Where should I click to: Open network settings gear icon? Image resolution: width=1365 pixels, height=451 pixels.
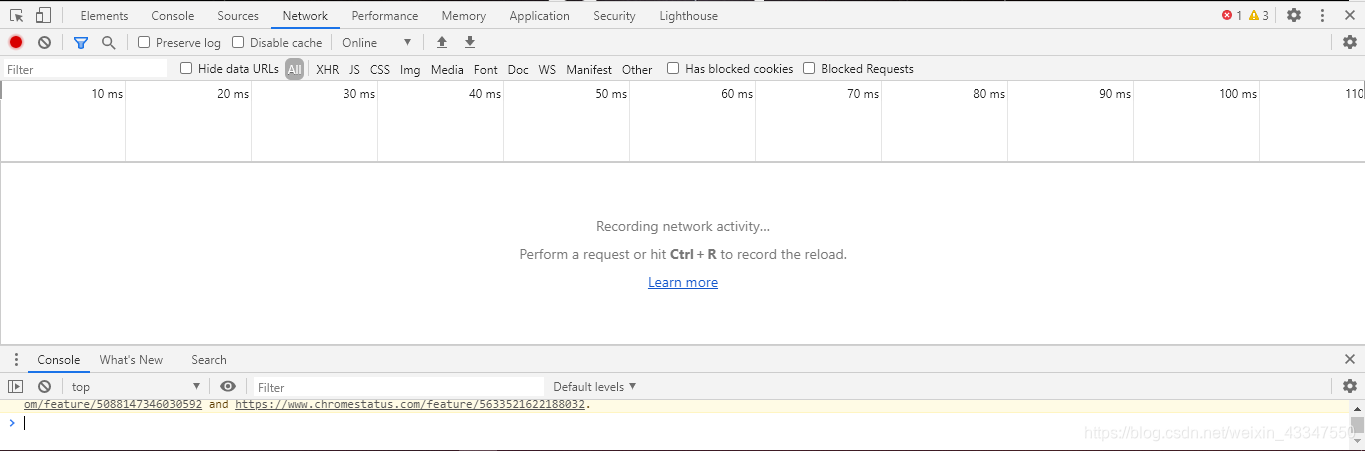point(1350,42)
